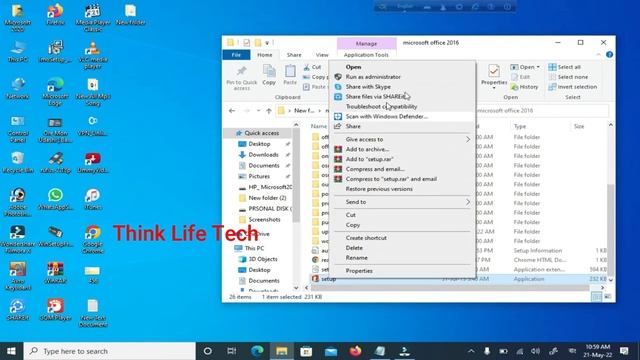This screenshot has height=360, width=640.
Task: Open the Recycle Bin desktop icon
Action: point(18,162)
